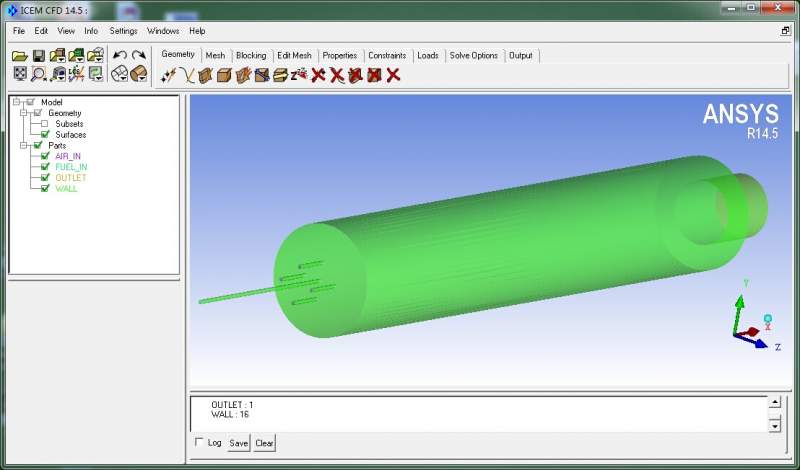Click the Save log button
The height and width of the screenshot is (470, 800).
pos(238,443)
